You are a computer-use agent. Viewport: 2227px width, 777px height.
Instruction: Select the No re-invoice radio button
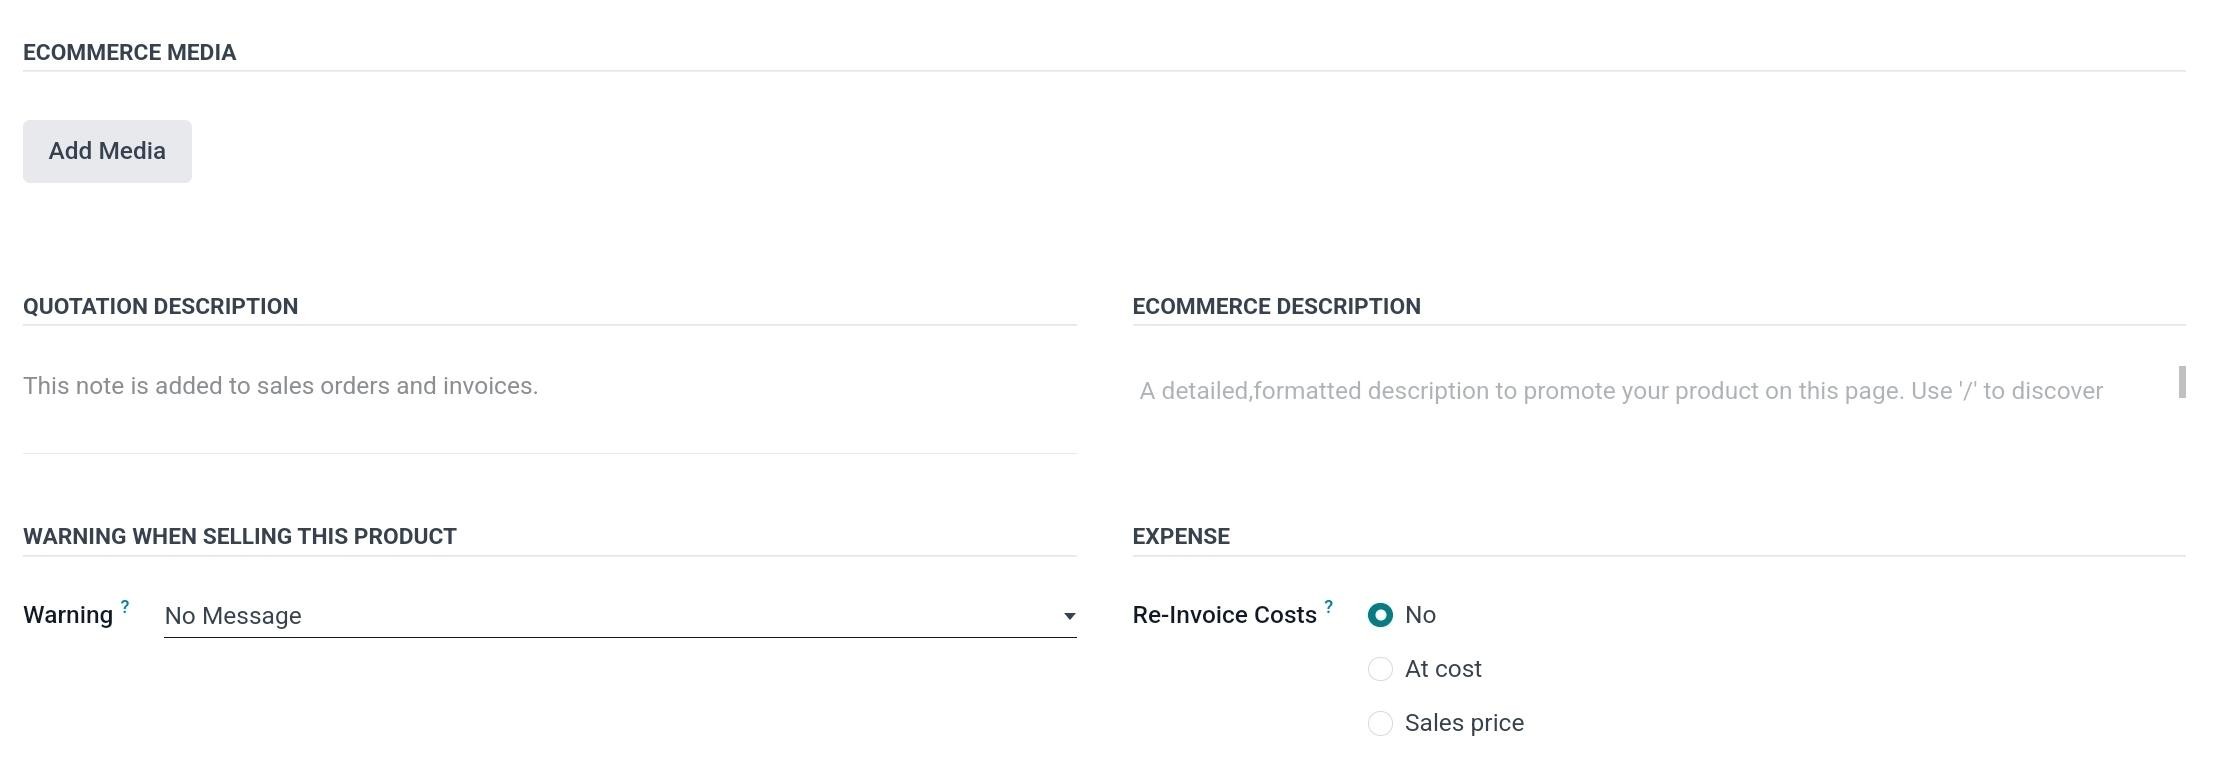(1380, 615)
